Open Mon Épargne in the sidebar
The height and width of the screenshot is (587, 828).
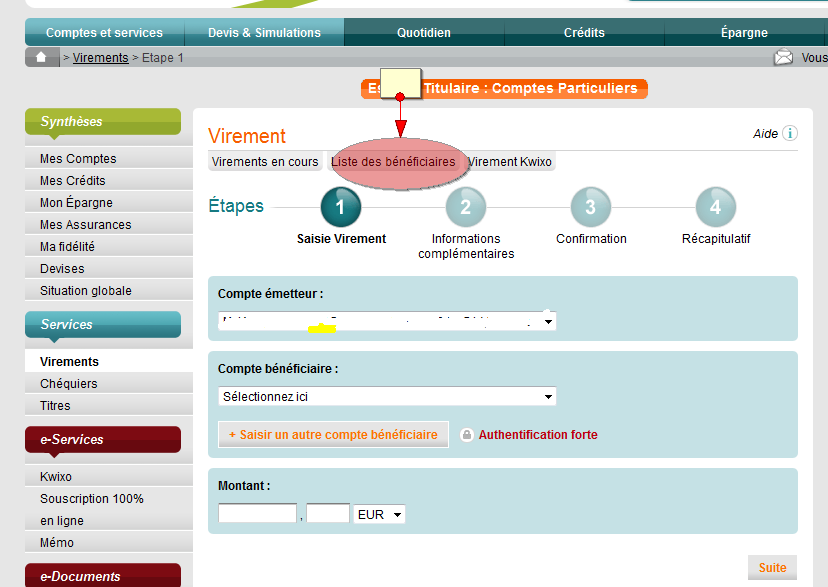pos(109,203)
